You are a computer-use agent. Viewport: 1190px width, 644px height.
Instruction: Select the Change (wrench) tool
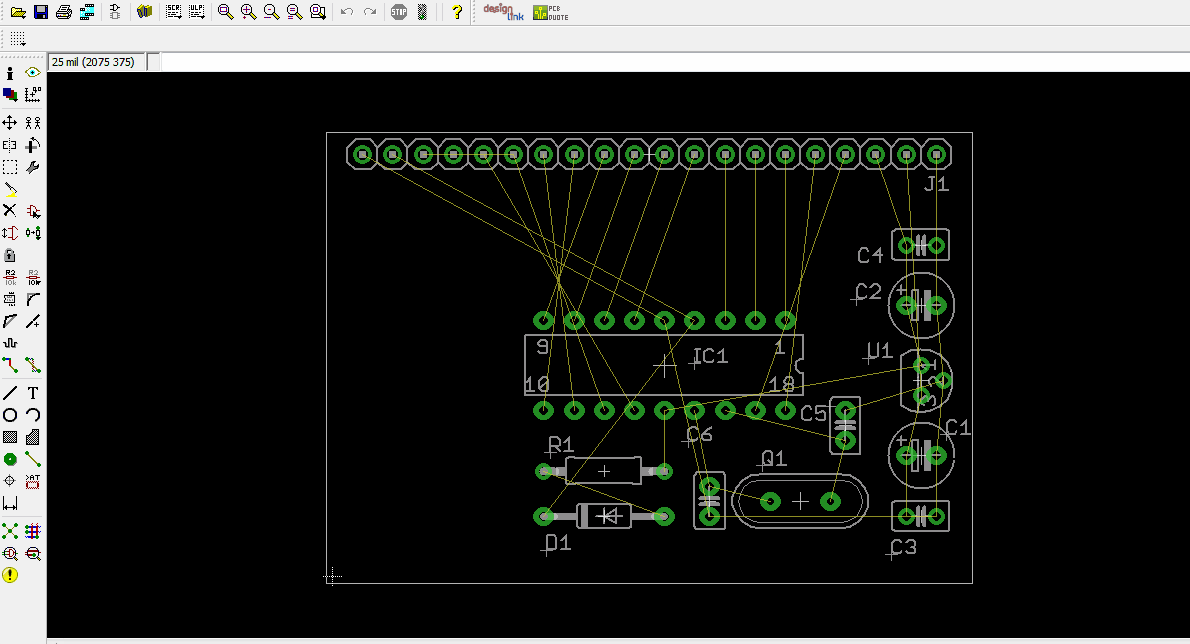coord(33,167)
